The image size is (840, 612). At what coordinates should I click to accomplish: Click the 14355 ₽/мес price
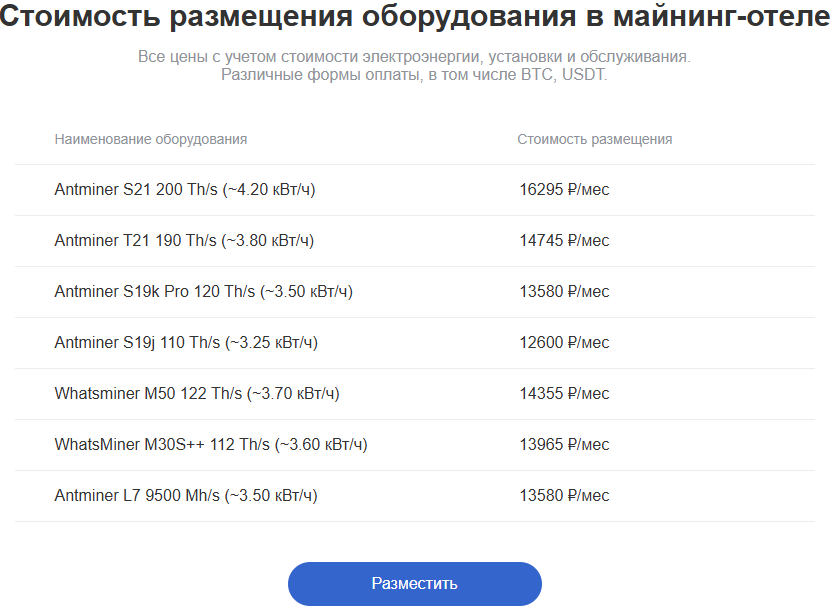click(x=564, y=393)
